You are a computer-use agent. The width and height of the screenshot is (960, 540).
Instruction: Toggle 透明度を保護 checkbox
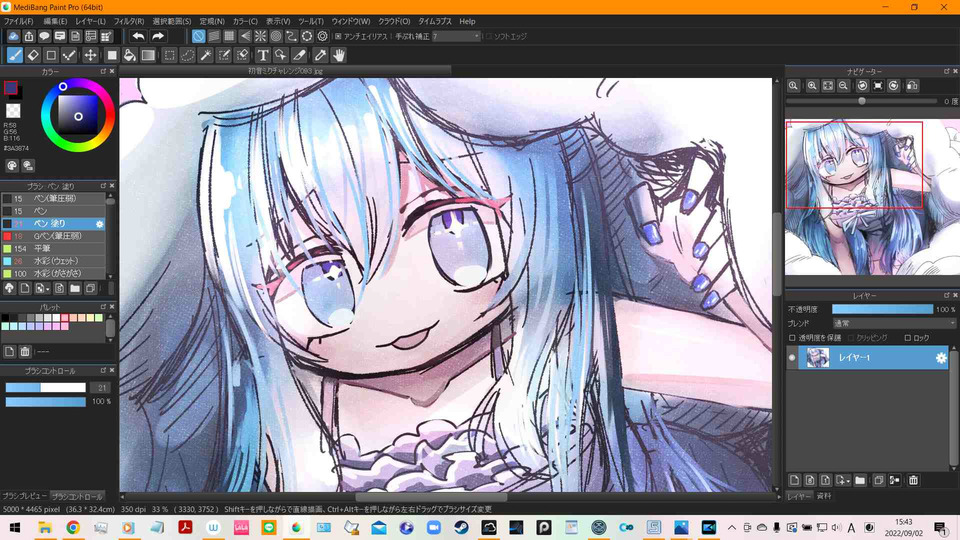tap(792, 338)
